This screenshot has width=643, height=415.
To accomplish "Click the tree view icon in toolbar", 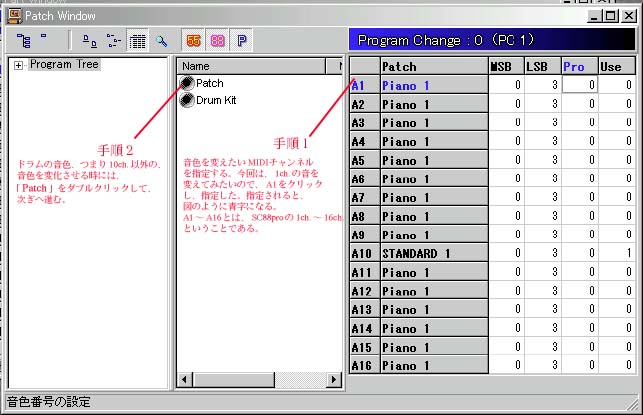I will pos(25,41).
